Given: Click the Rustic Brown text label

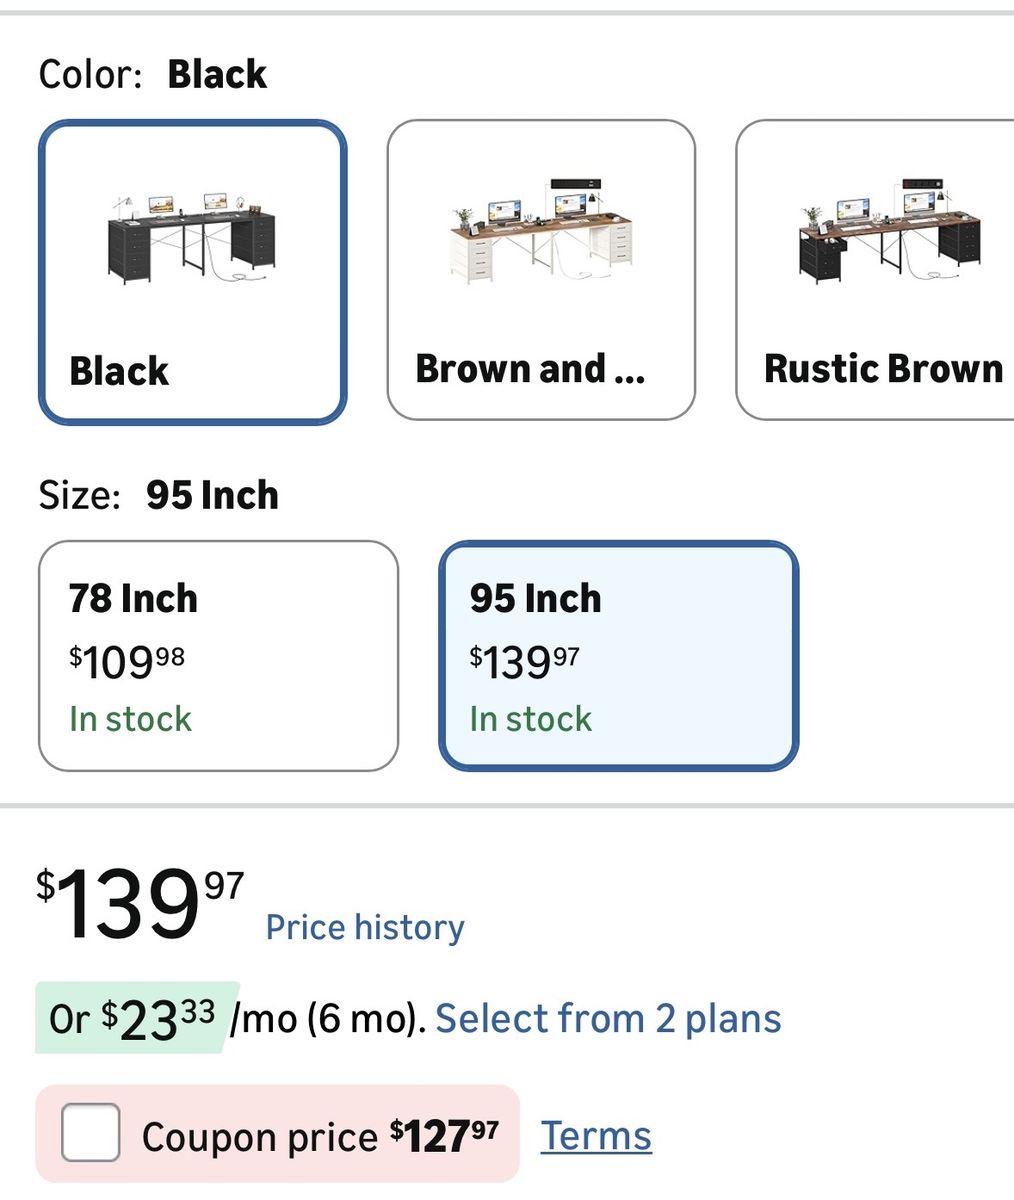Looking at the screenshot, I should pos(883,369).
